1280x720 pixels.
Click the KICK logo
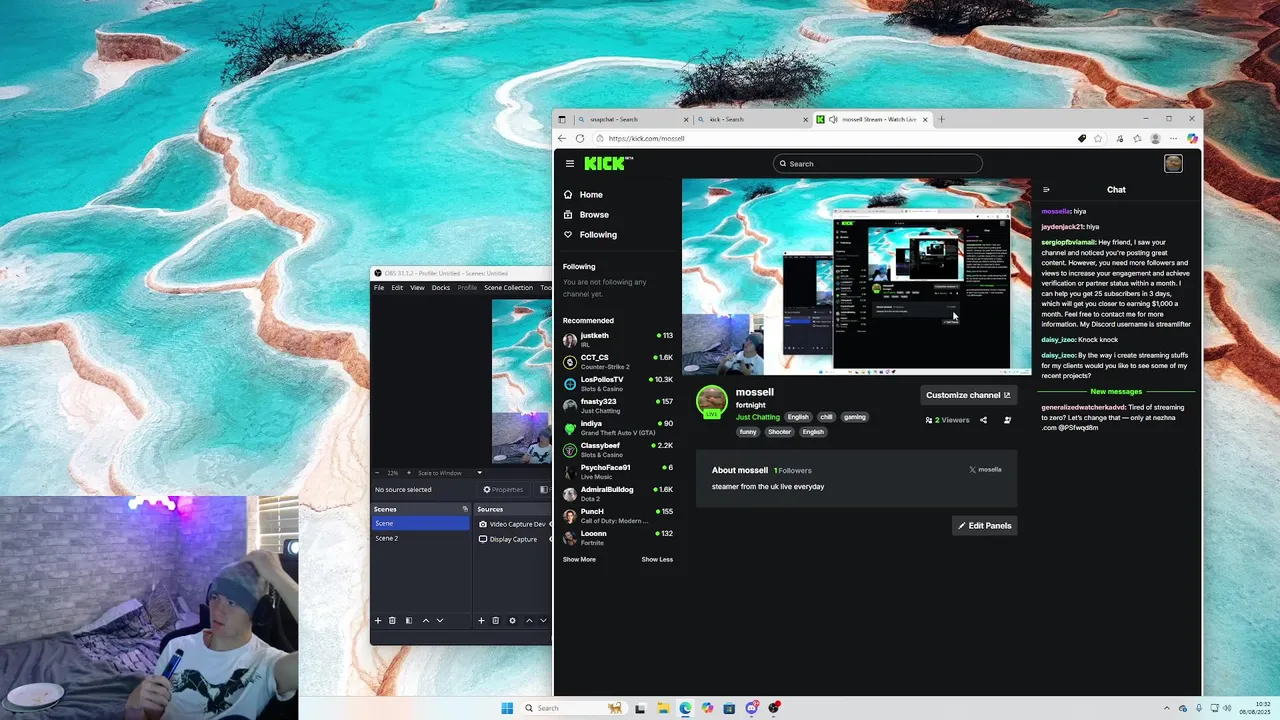tap(608, 163)
